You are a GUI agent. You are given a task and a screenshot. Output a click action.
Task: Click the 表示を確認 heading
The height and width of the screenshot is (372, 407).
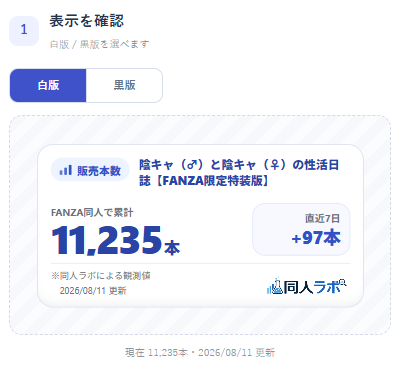[x=87, y=21]
